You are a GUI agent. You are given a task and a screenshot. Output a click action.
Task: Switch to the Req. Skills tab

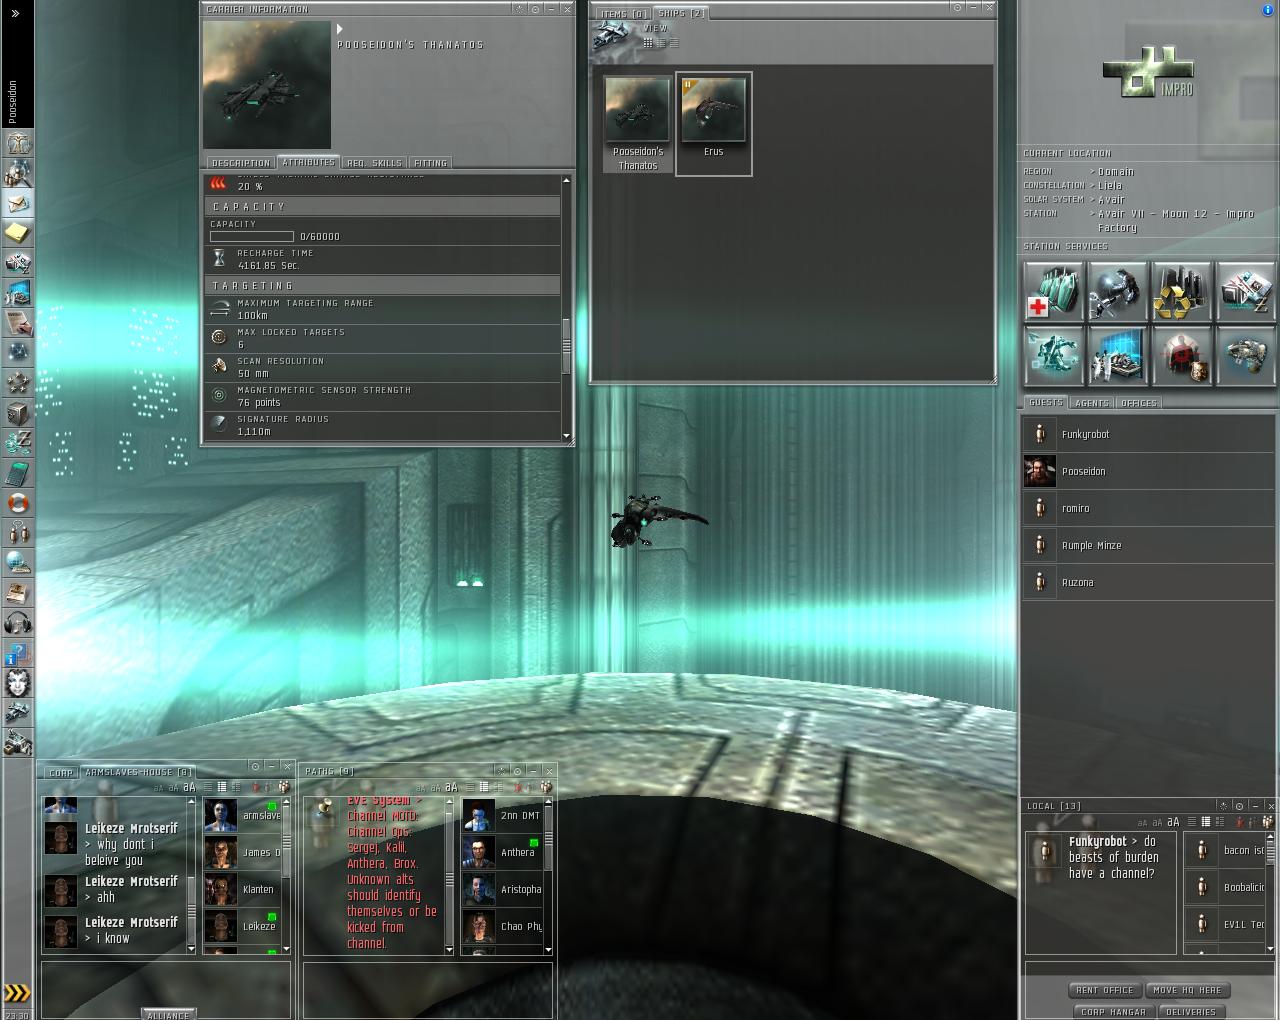point(374,163)
